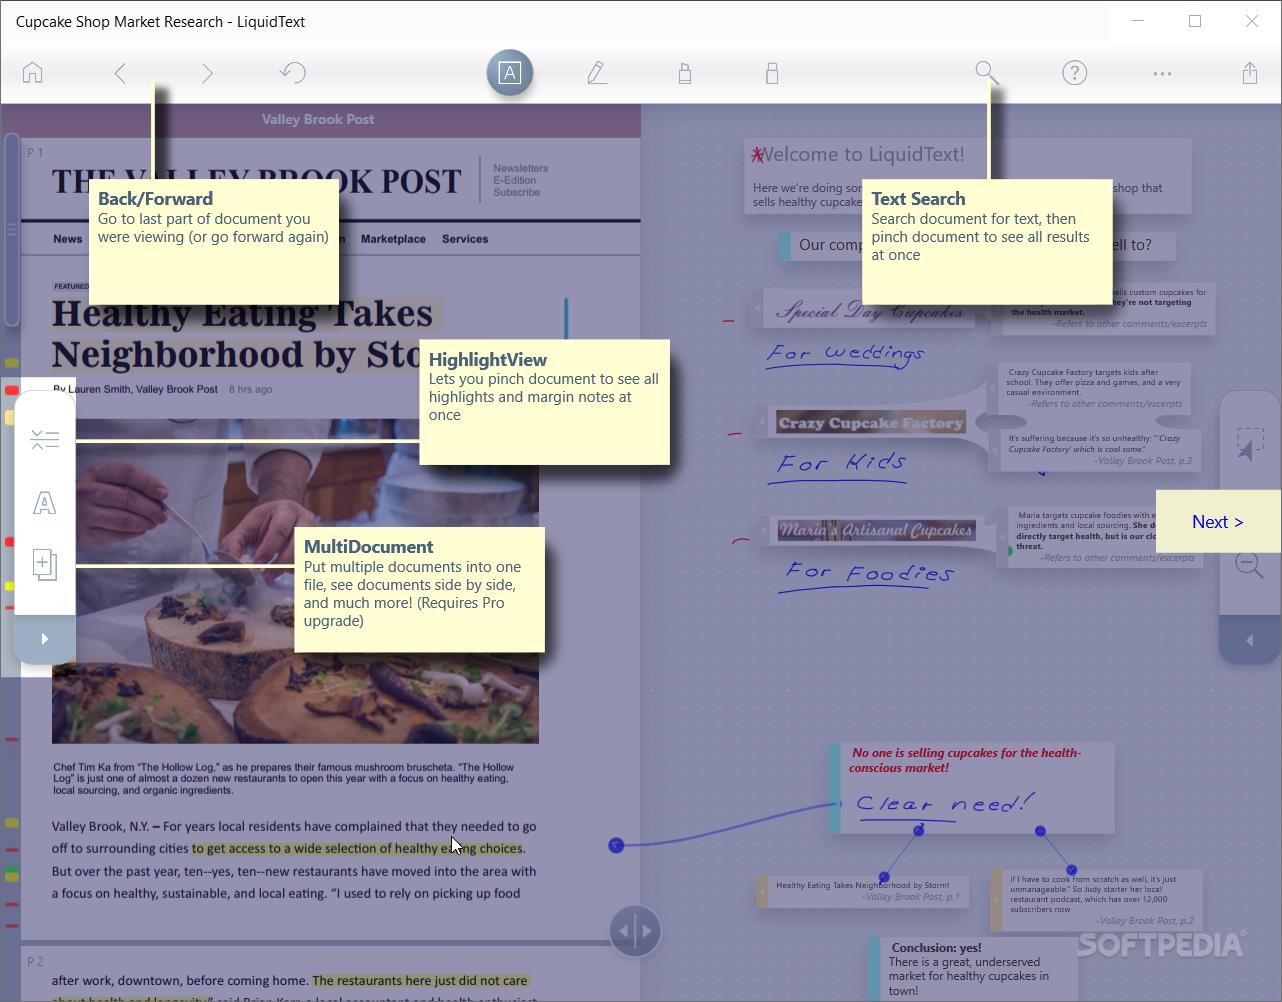The height and width of the screenshot is (1002, 1282).
Task: Click the Subscribe link
Action: (x=516, y=192)
